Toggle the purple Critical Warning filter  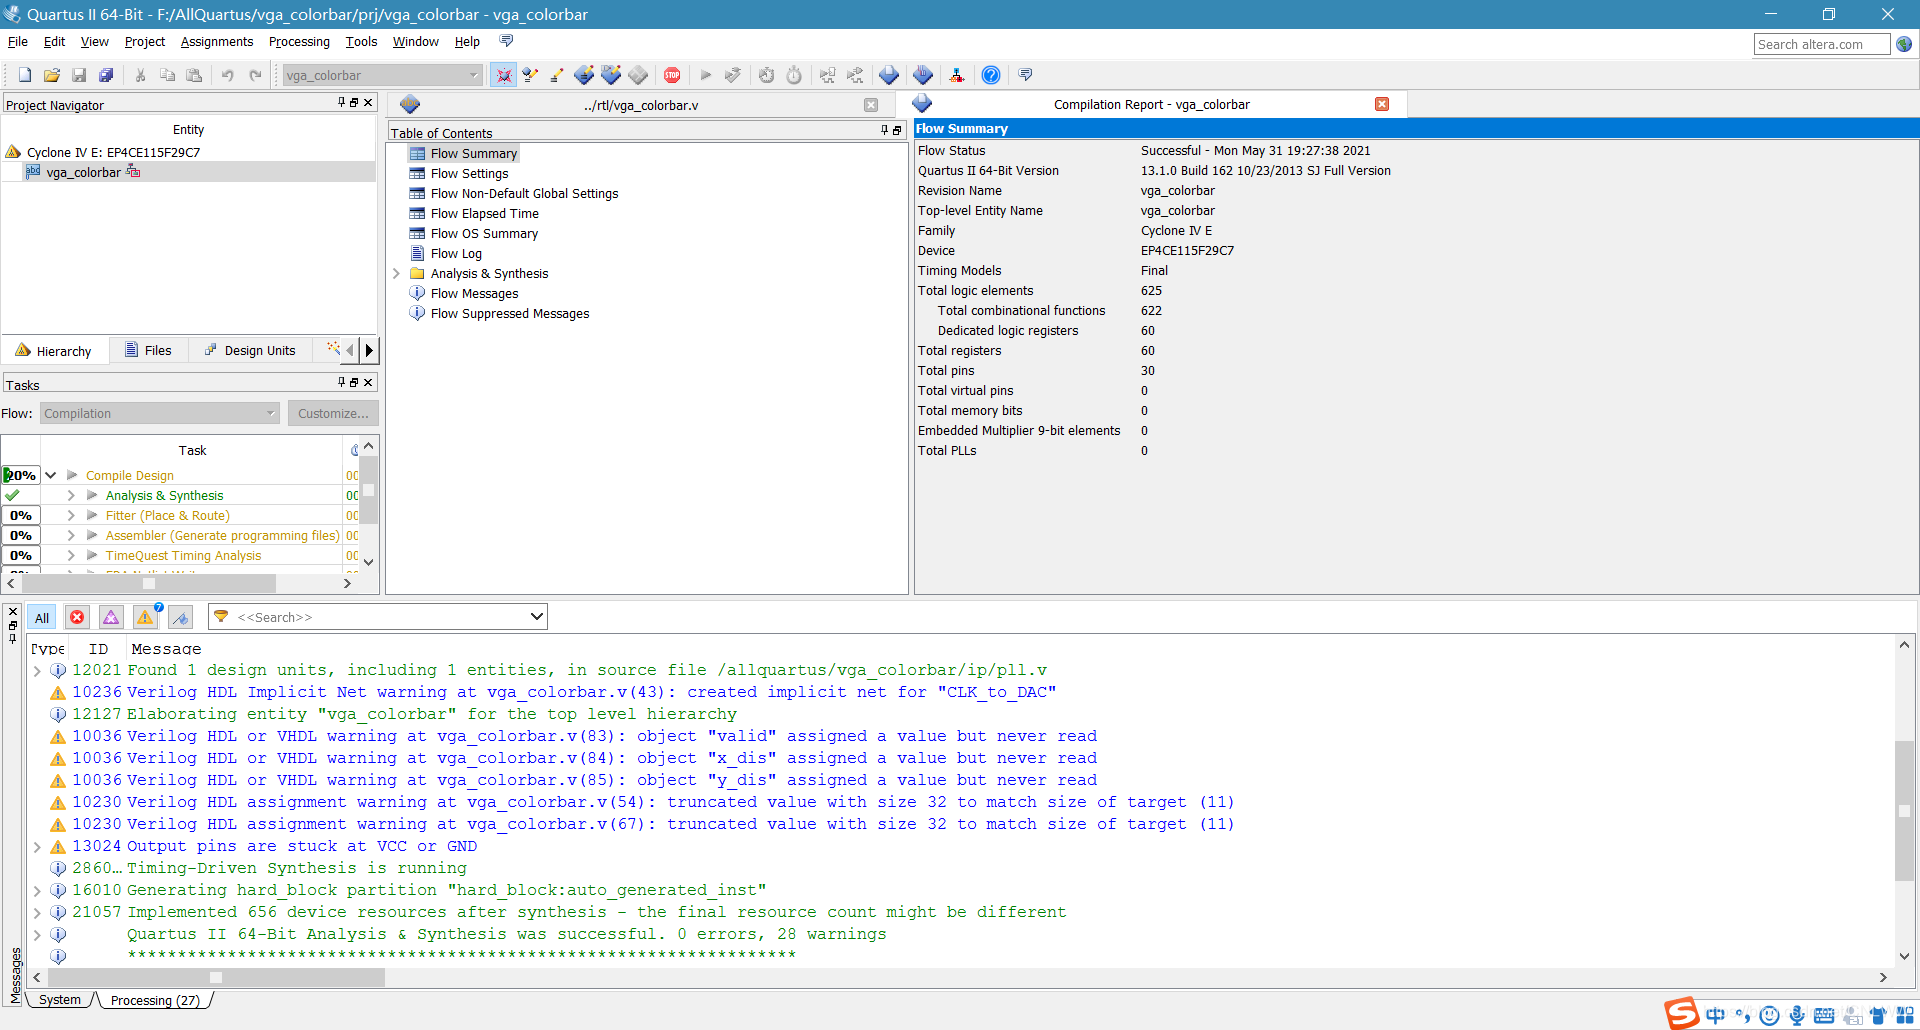point(111,618)
